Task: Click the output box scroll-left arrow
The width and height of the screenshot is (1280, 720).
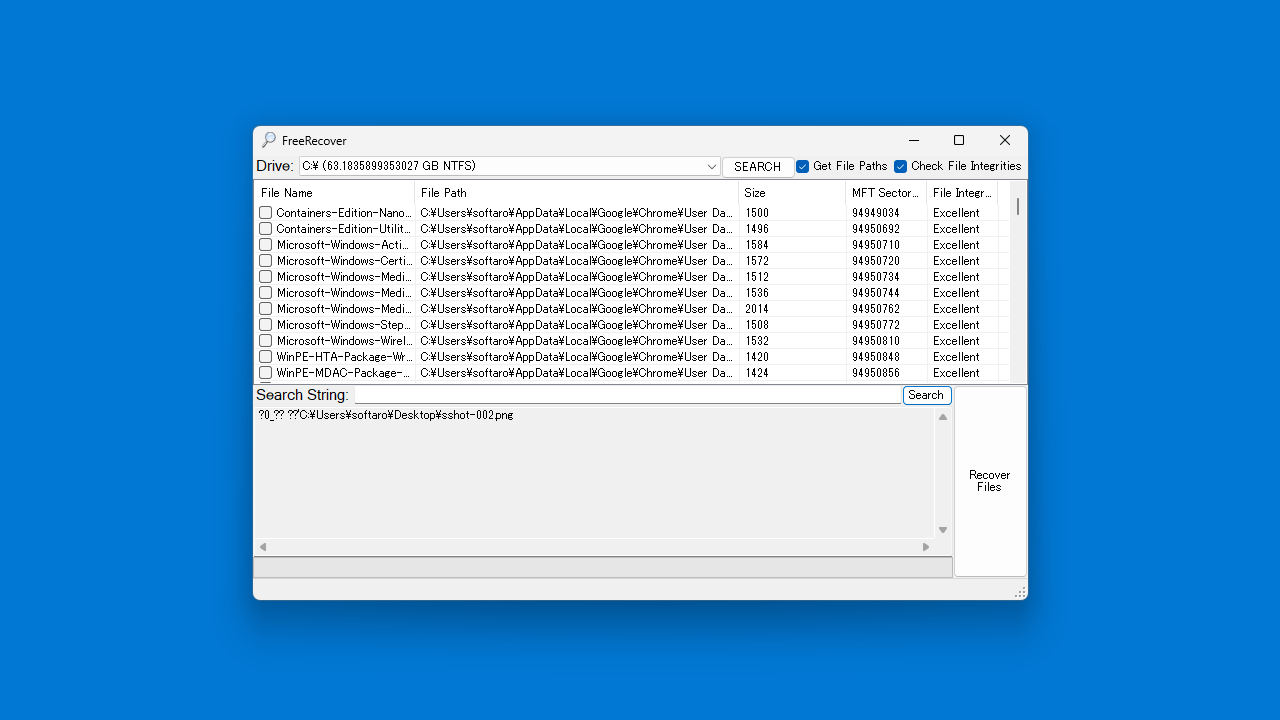Action: [x=263, y=547]
